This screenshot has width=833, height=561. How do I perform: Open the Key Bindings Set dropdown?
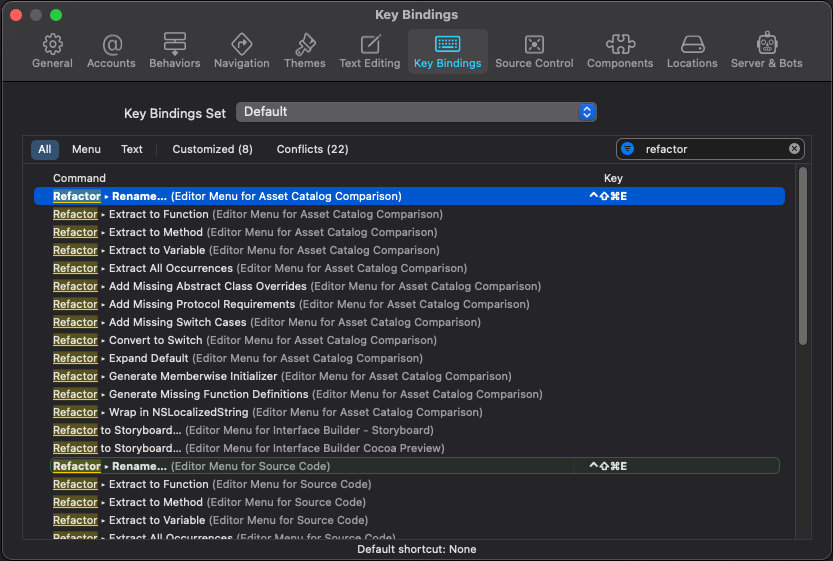(x=416, y=112)
